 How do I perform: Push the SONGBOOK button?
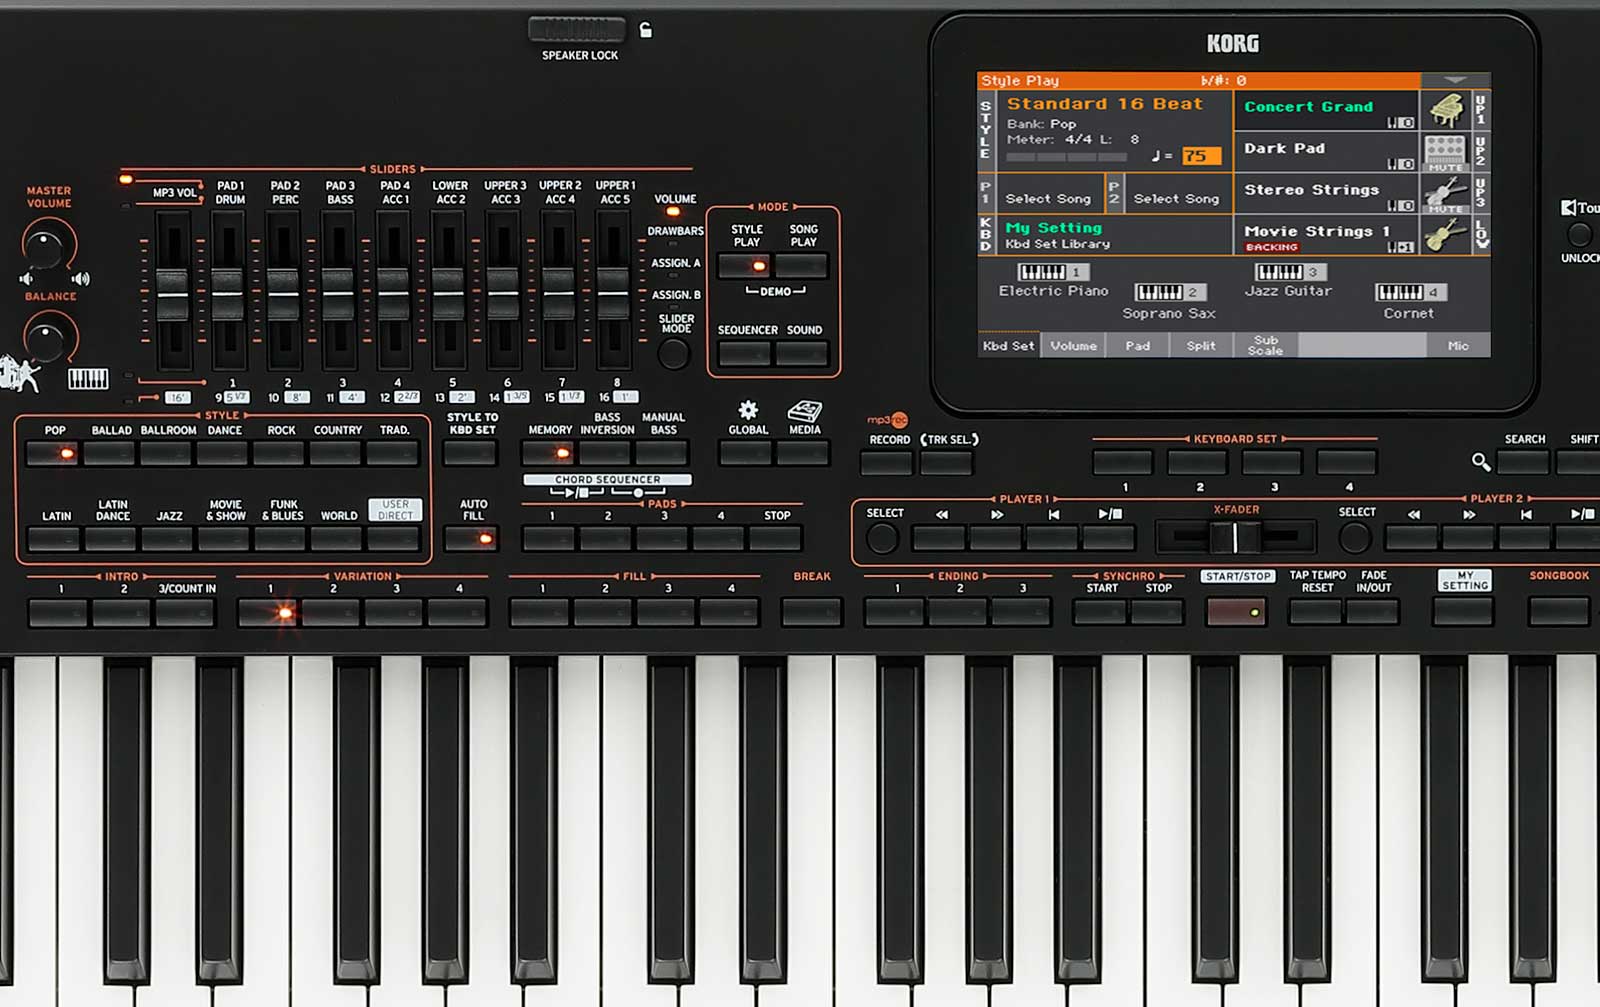[1559, 611]
